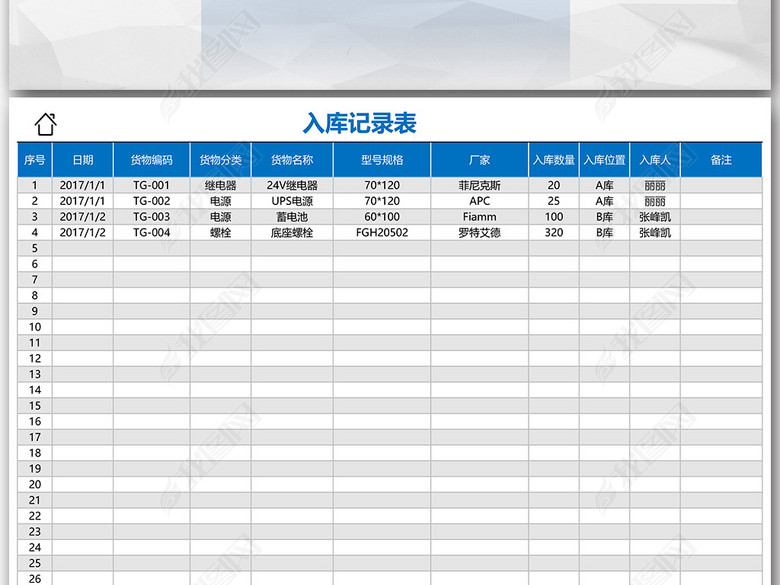The height and width of the screenshot is (585, 780).
Task: Select the 螺栓 category cell
Action: (x=220, y=233)
